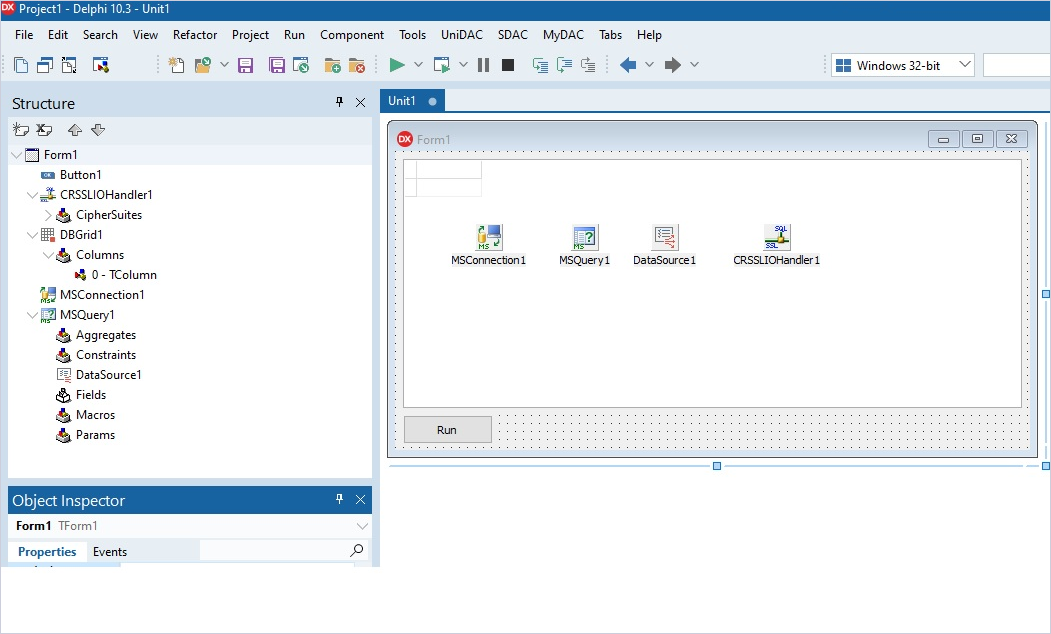The width and height of the screenshot is (1051, 634).
Task: Pin the Object Inspector panel
Action: click(339, 500)
